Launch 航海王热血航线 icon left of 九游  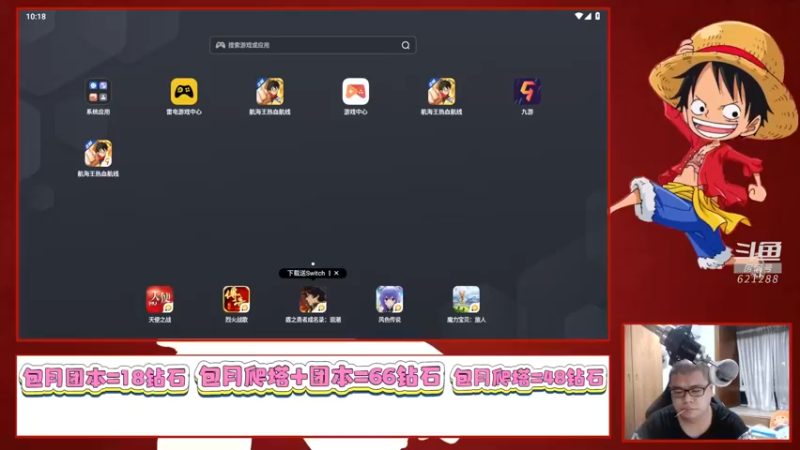[441, 92]
